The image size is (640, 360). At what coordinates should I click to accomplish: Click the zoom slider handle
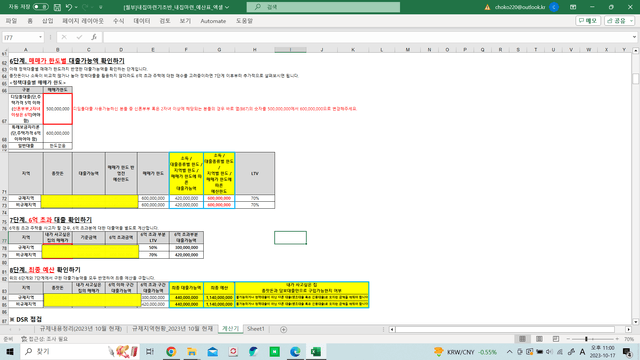coord(586,339)
